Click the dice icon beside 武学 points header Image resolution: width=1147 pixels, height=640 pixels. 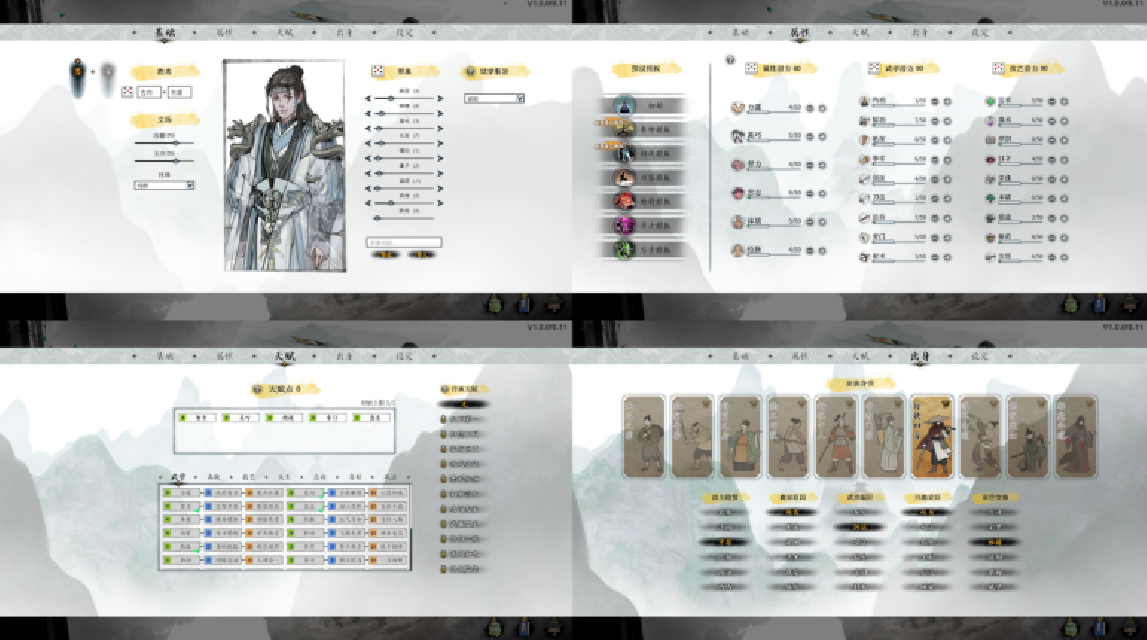tap(874, 68)
